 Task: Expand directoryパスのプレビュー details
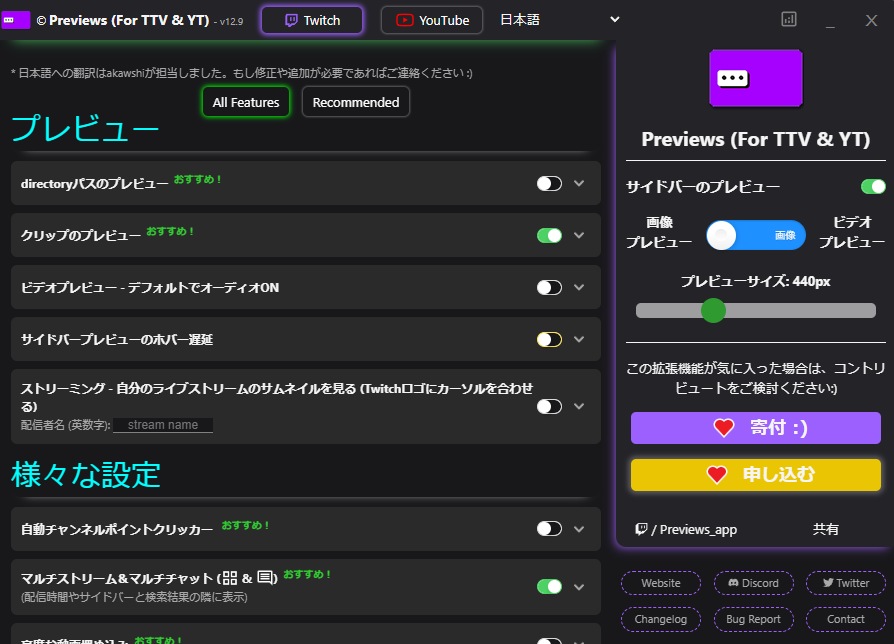[x=579, y=184]
